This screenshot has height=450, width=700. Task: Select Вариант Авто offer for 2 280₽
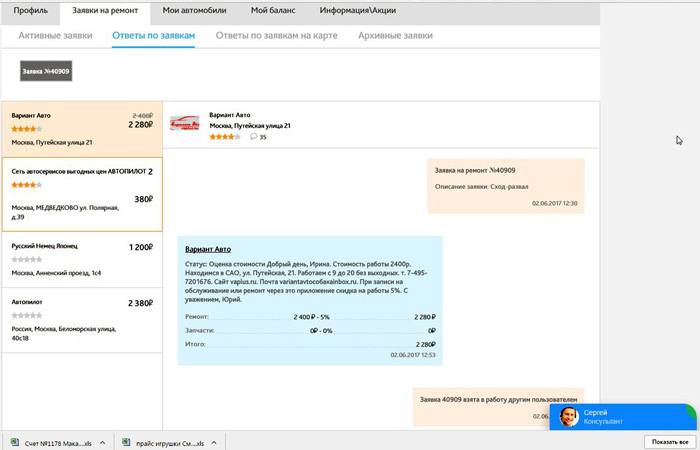[x=81, y=128]
